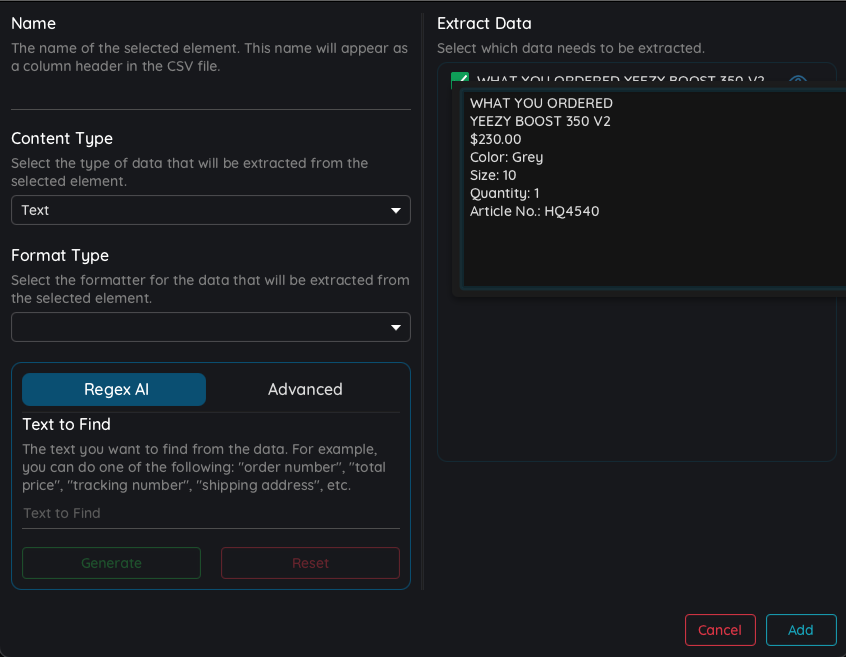Click the red Reset button
The image size is (846, 657).
click(x=310, y=563)
